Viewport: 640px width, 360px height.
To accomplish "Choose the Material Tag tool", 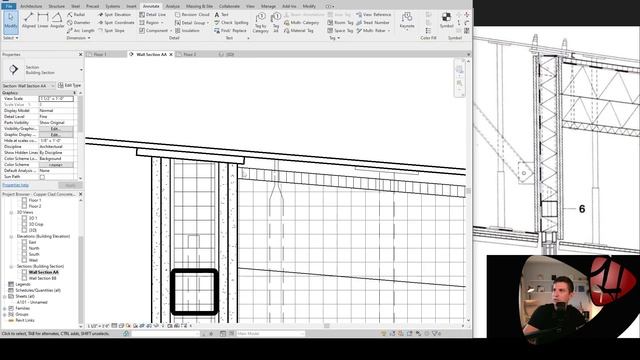I will coord(299,31).
